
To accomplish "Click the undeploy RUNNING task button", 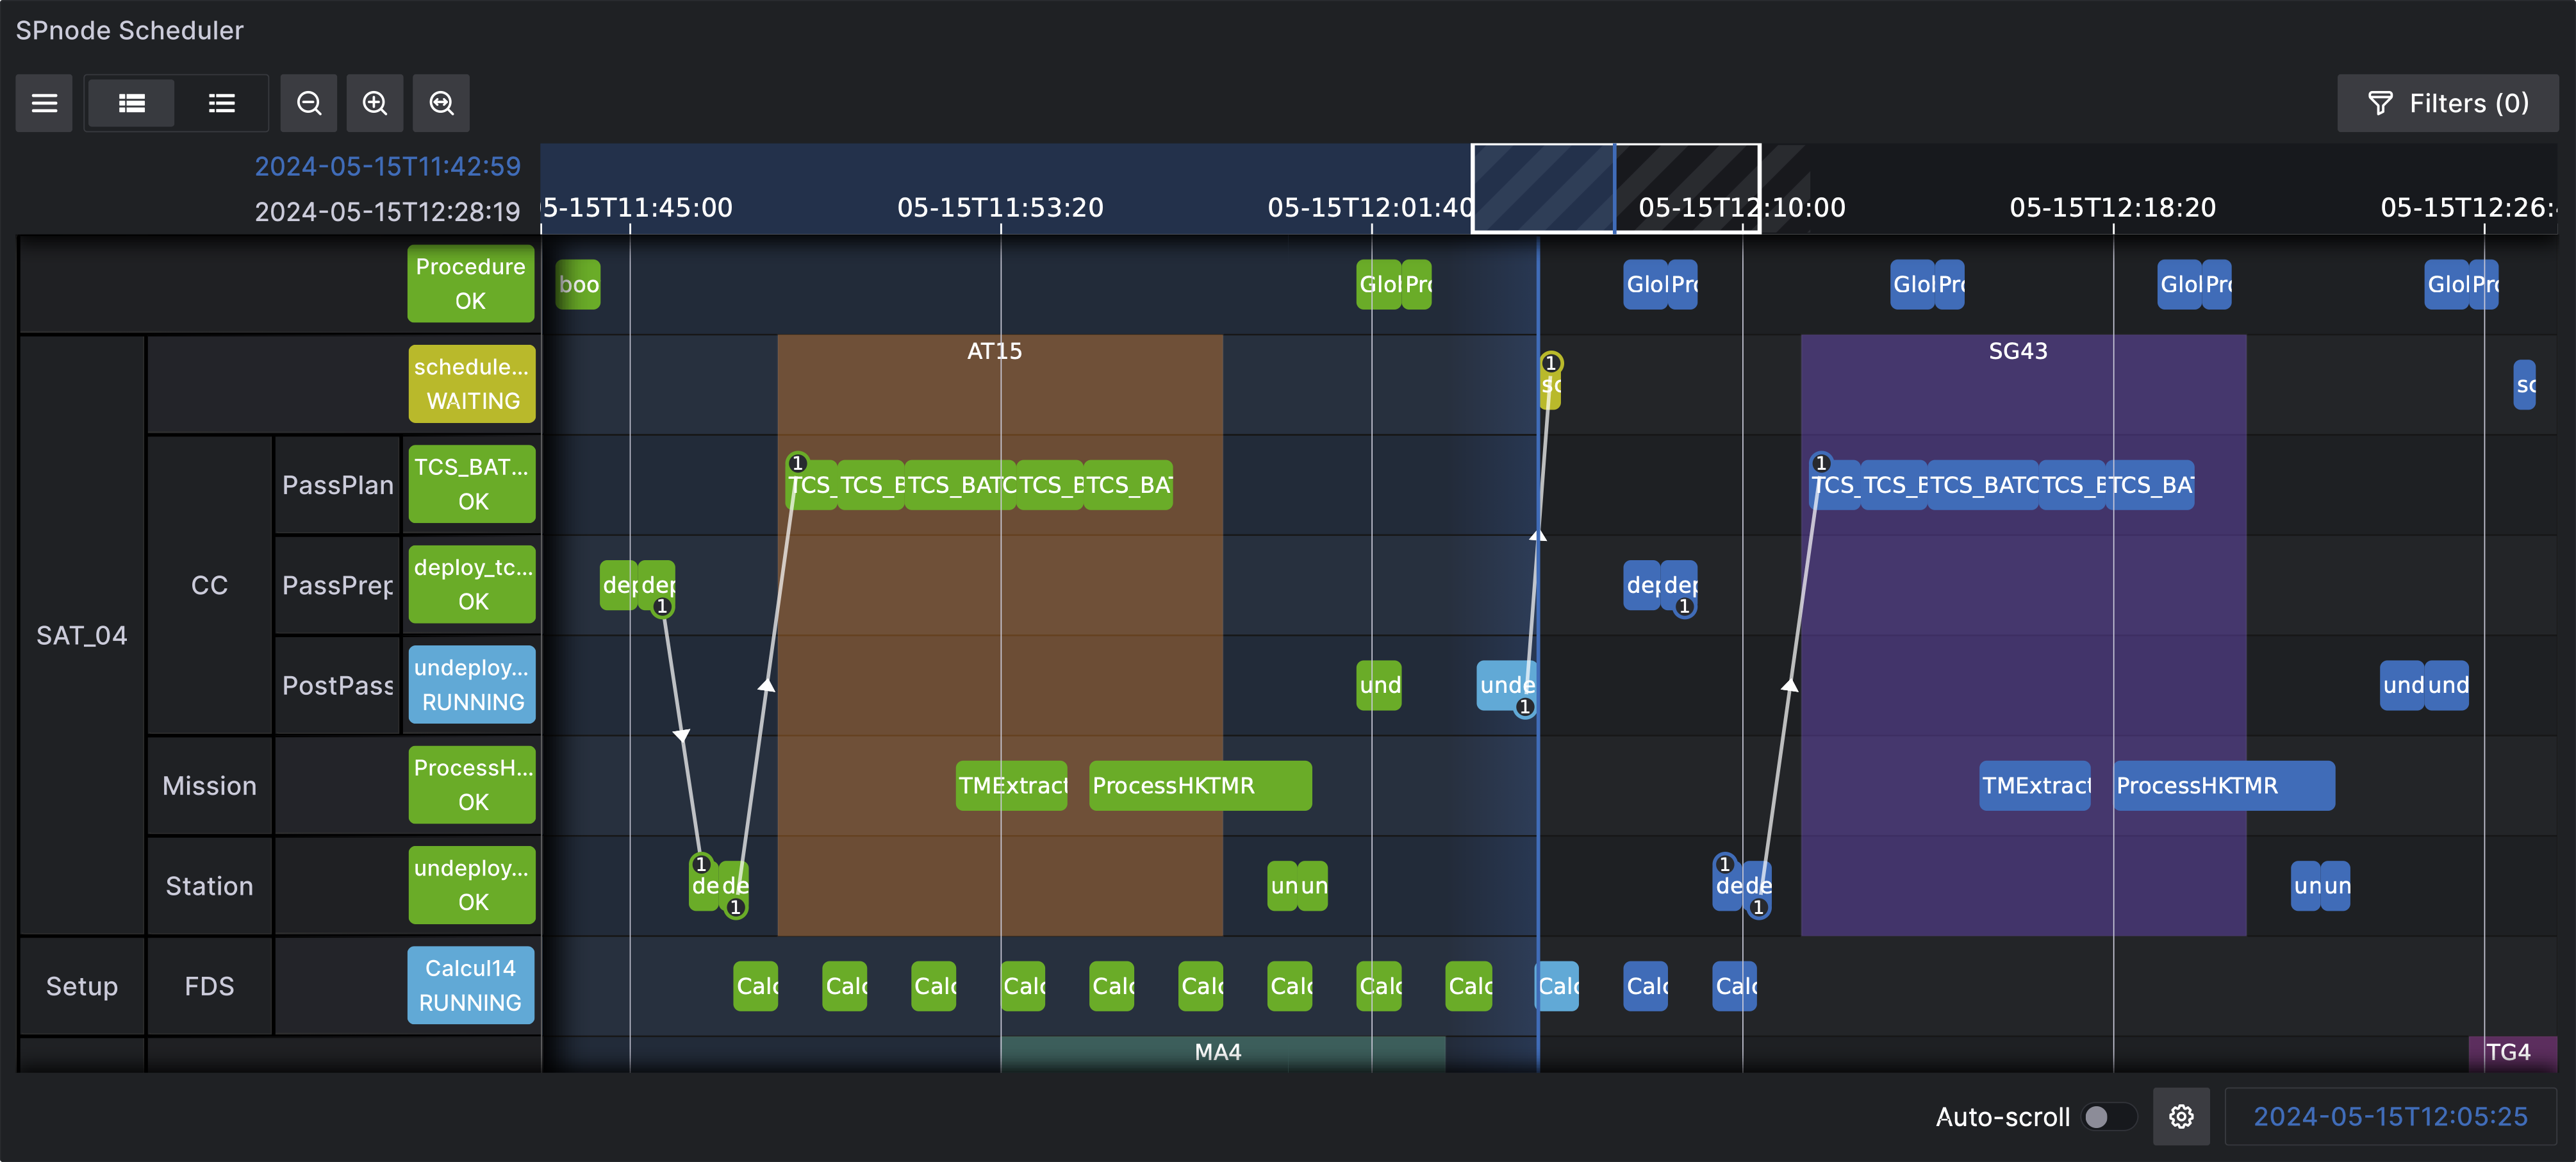I will pos(471,684).
